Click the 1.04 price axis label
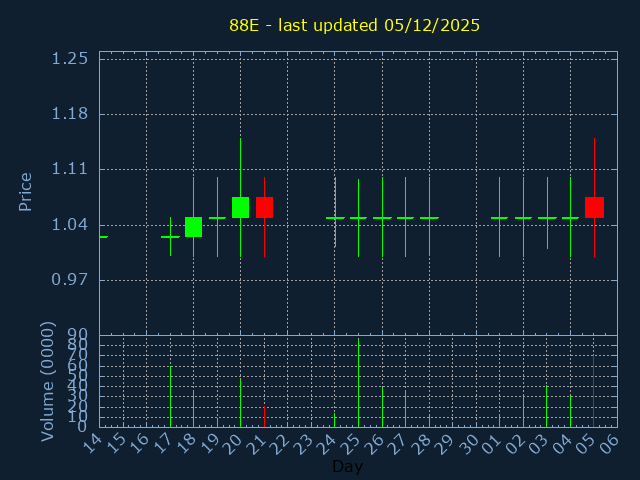The width and height of the screenshot is (640, 480). pos(69,224)
